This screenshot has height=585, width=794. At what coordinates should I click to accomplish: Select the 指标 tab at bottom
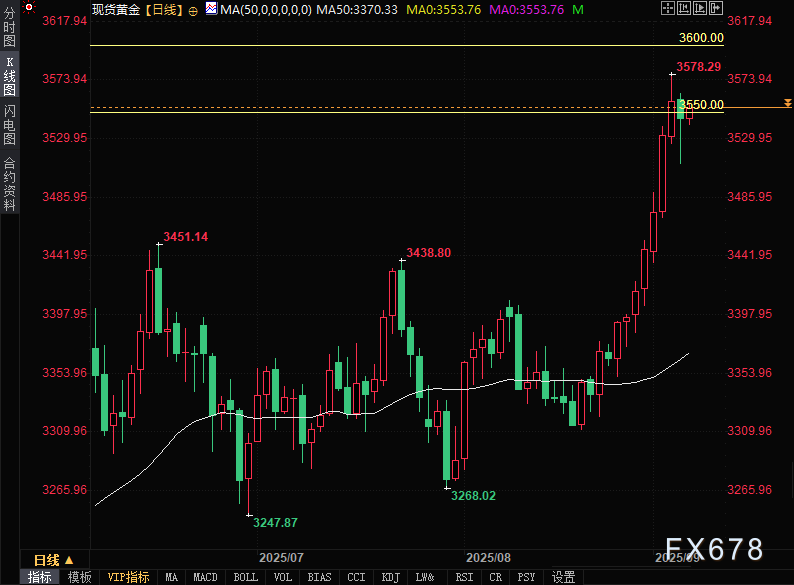point(40,577)
